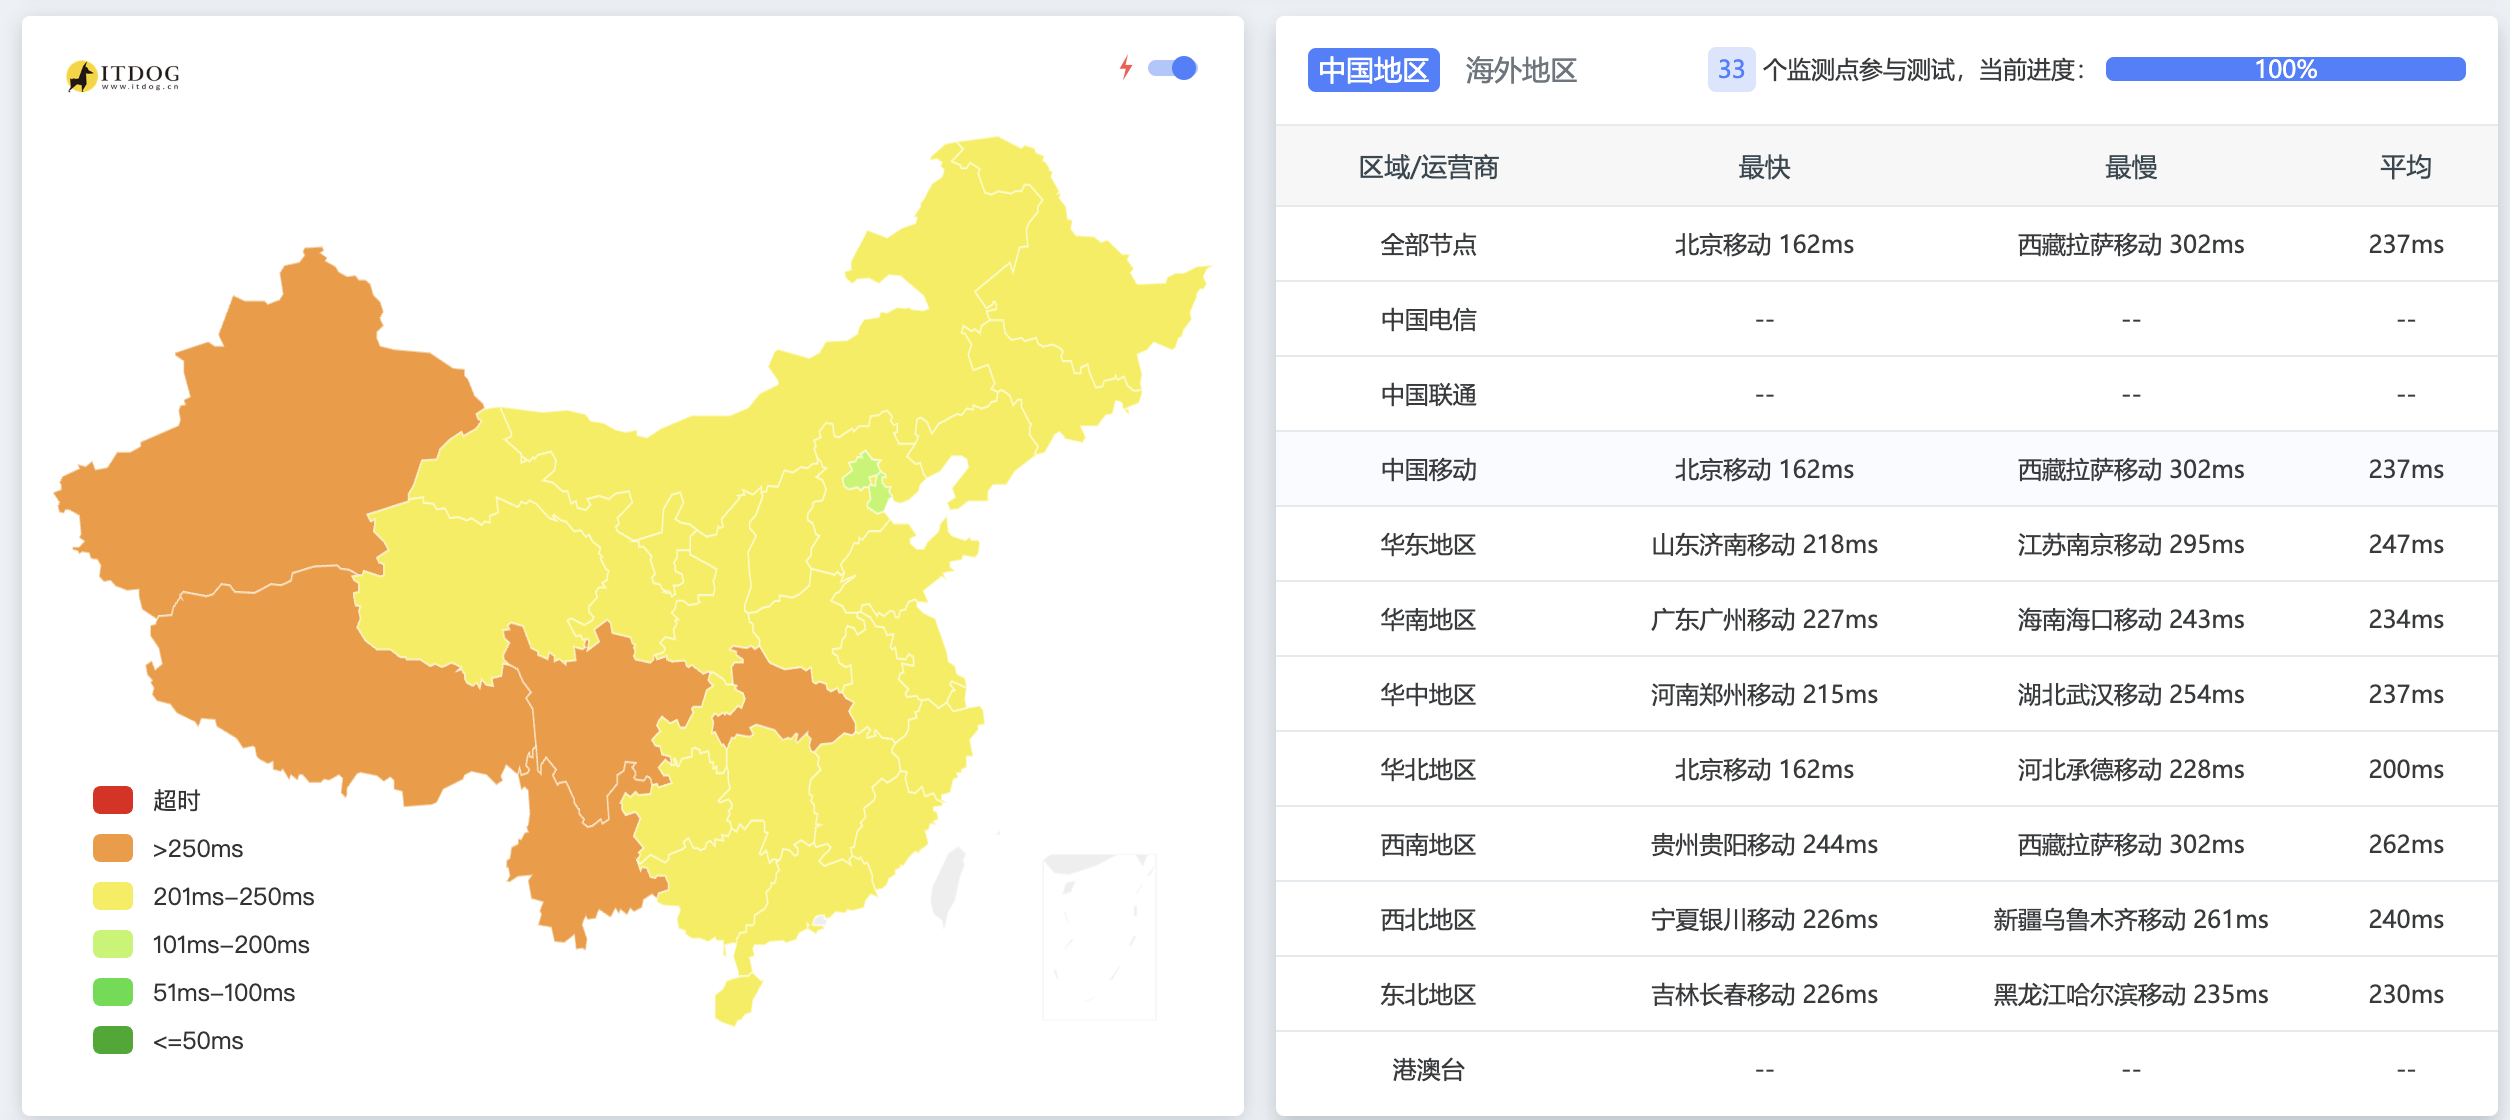The width and height of the screenshot is (2510, 1120).
Task: Toggle the blue switch above map
Action: (1172, 68)
